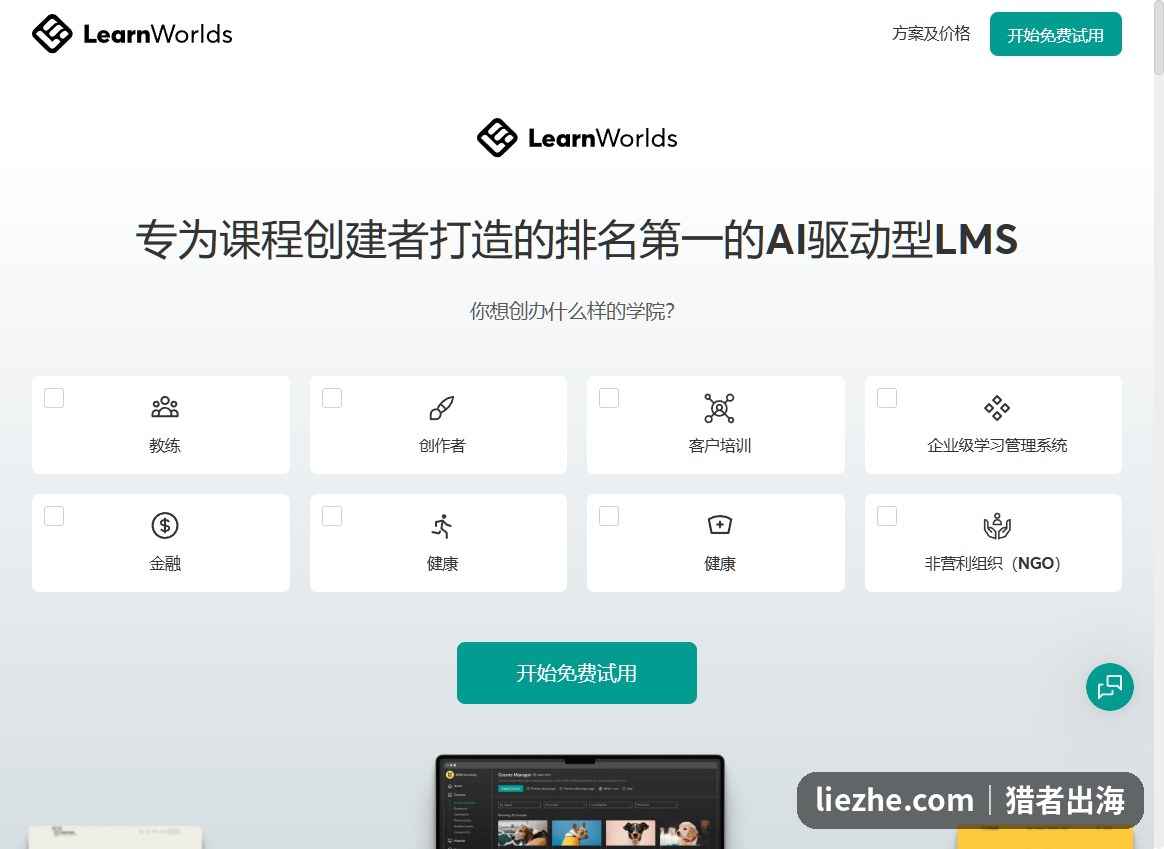Viewport: 1164px width, 849px height.
Task: Click 健康 label under the running figure
Action: [442, 563]
